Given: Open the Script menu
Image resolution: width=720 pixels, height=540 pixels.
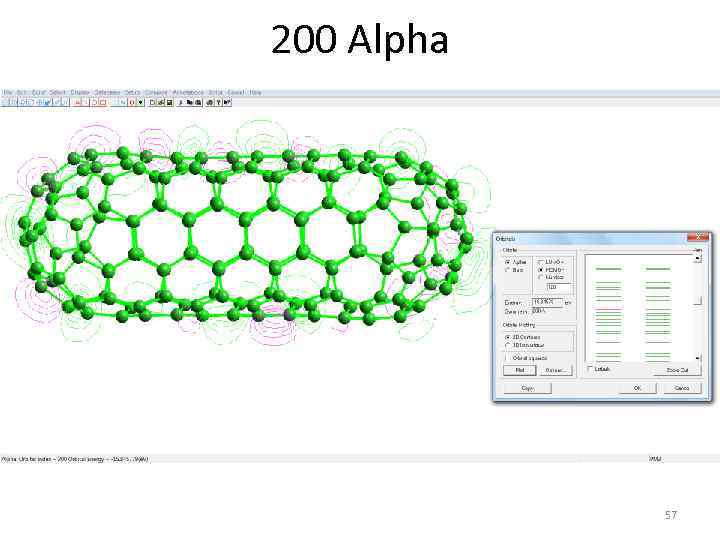Looking at the screenshot, I should pyautogui.click(x=215, y=92).
